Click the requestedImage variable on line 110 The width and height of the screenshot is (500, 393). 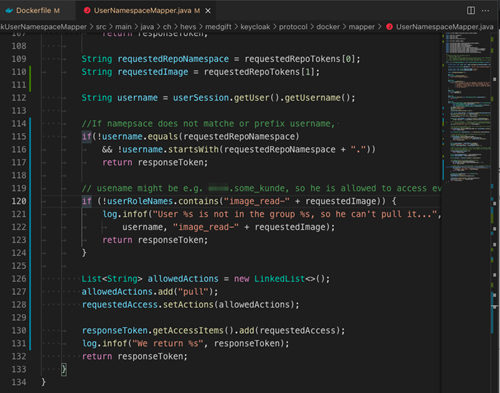pyautogui.click(x=153, y=72)
